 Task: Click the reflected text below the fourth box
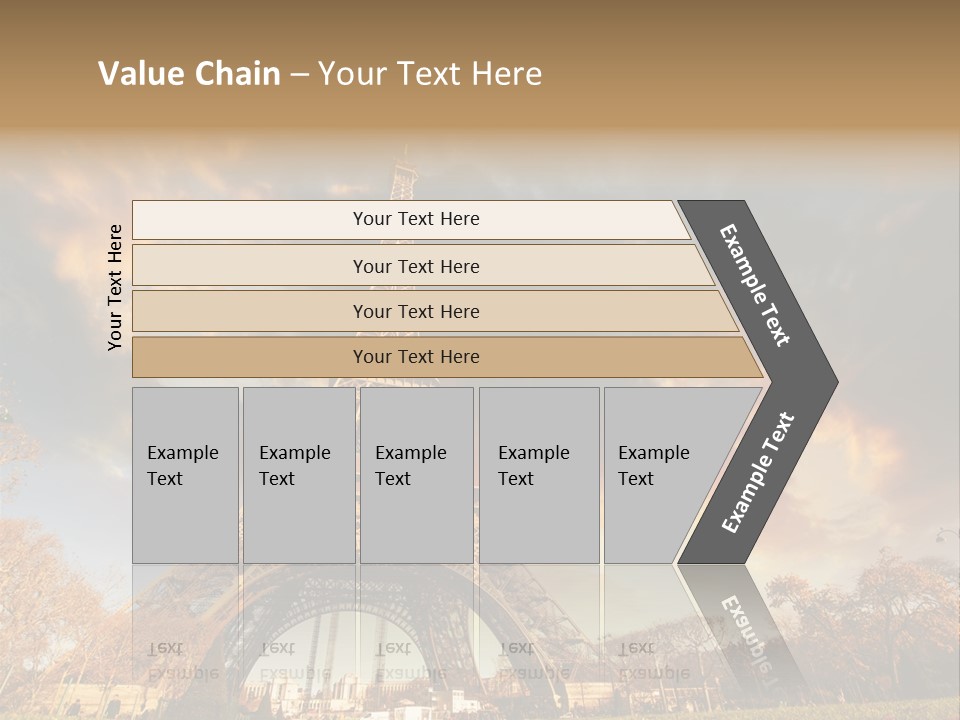[x=532, y=661]
